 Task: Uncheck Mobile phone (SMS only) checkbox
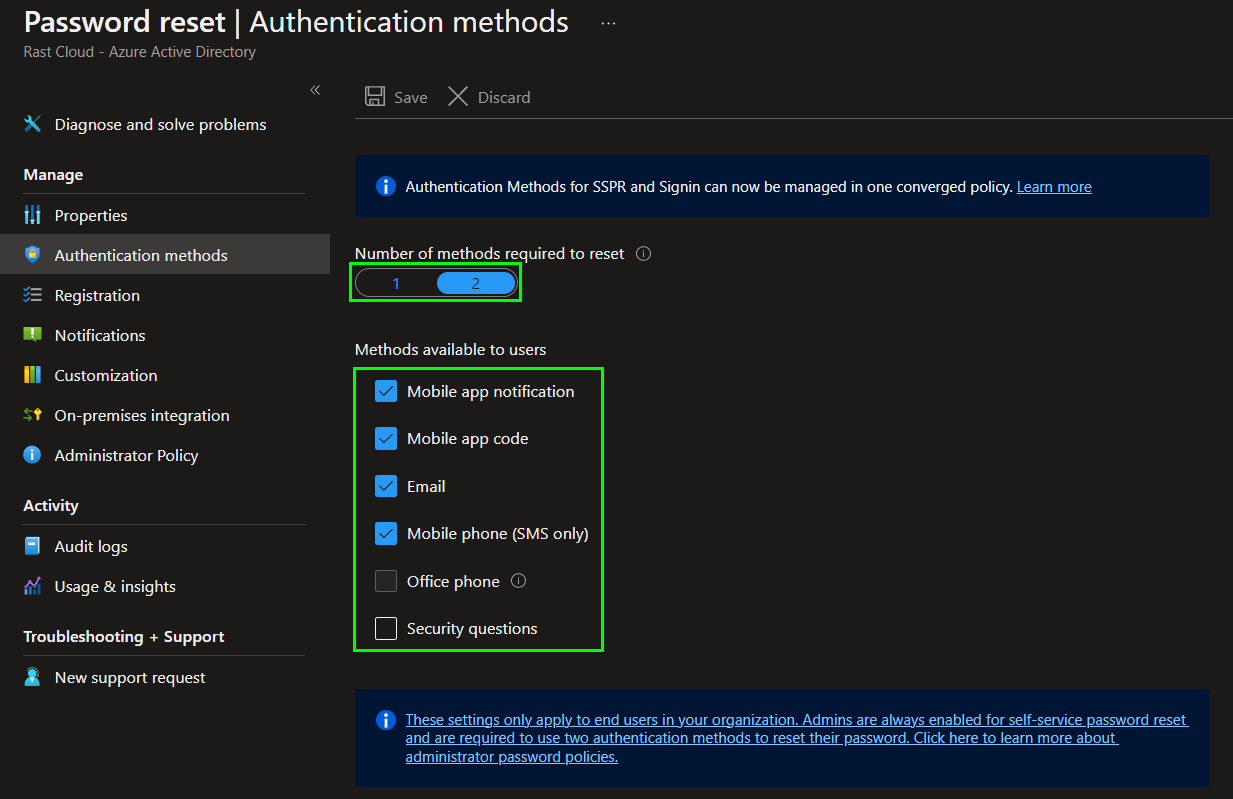pyautogui.click(x=386, y=533)
